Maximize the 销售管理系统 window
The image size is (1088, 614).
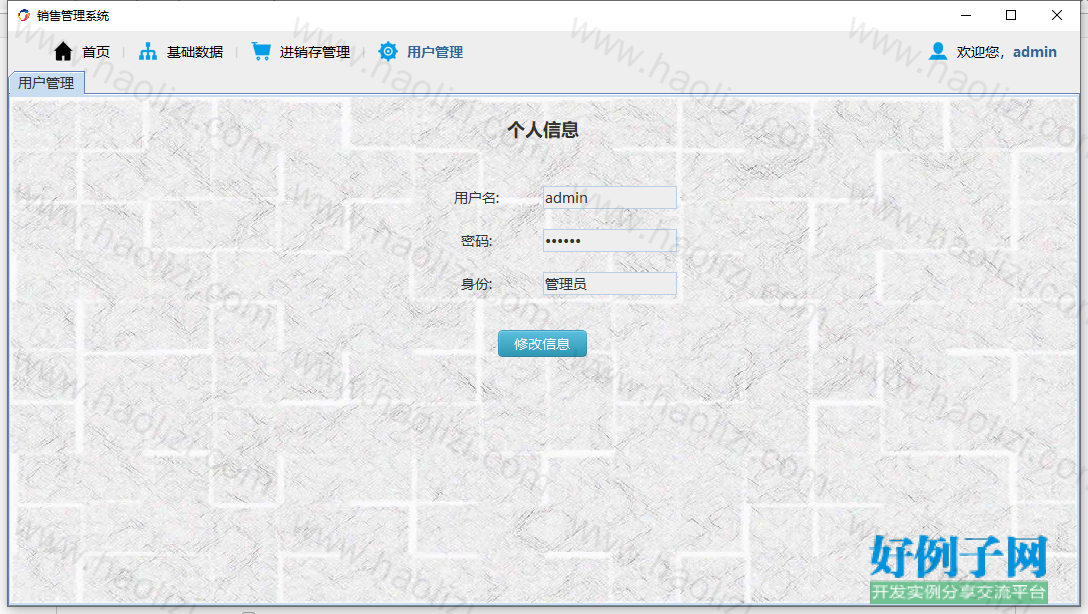[1011, 15]
